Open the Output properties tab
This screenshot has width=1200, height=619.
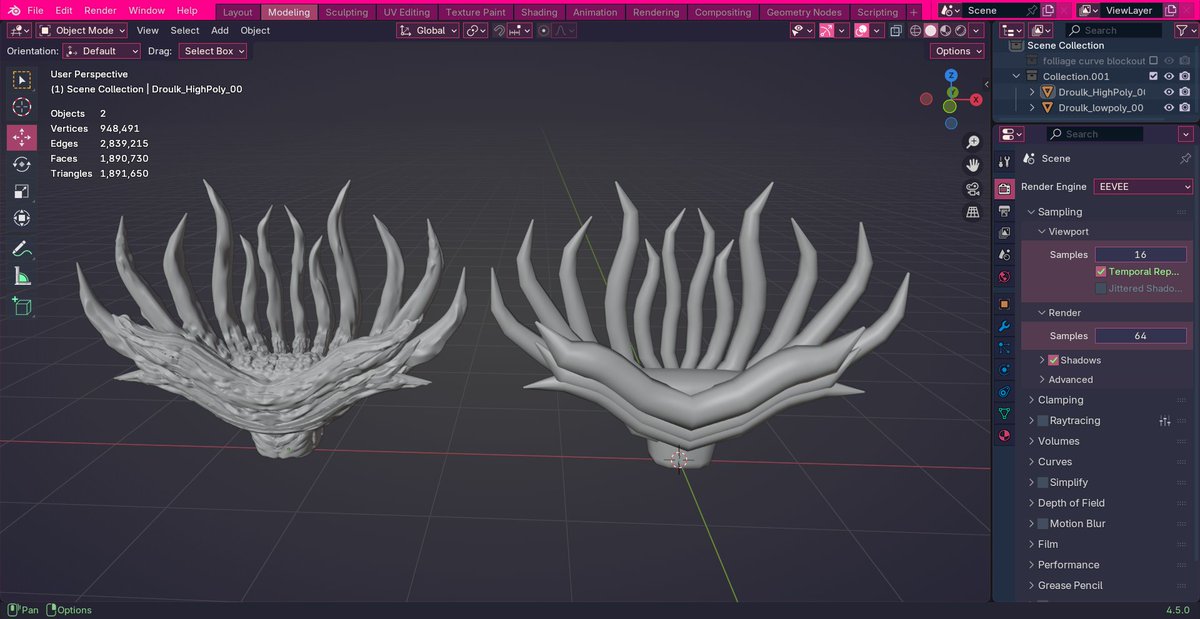tap(1004, 211)
